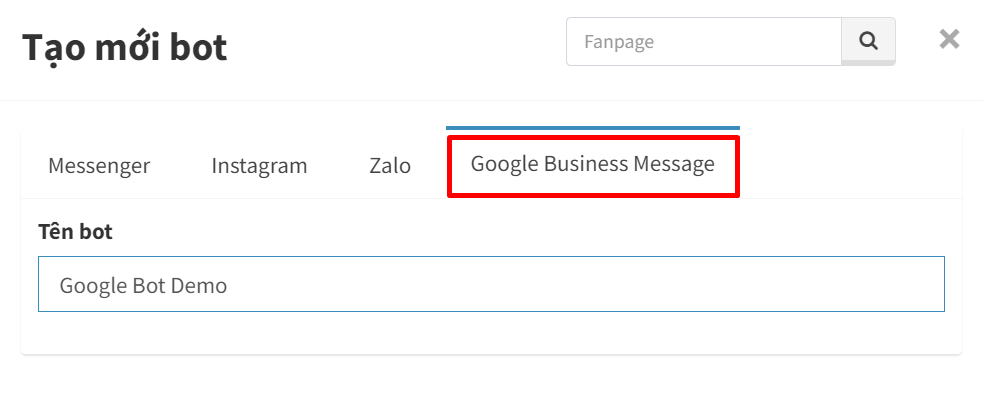Select the Zalo tab

tap(390, 165)
